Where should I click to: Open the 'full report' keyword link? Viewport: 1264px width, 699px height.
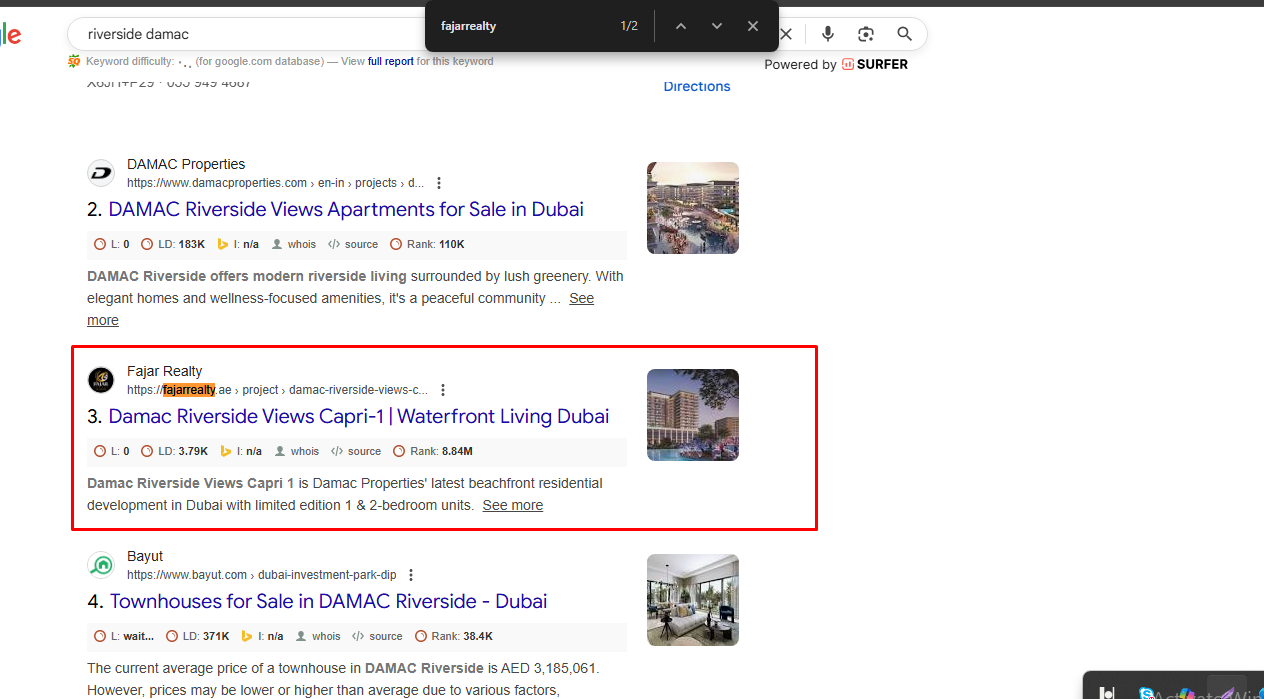click(390, 61)
